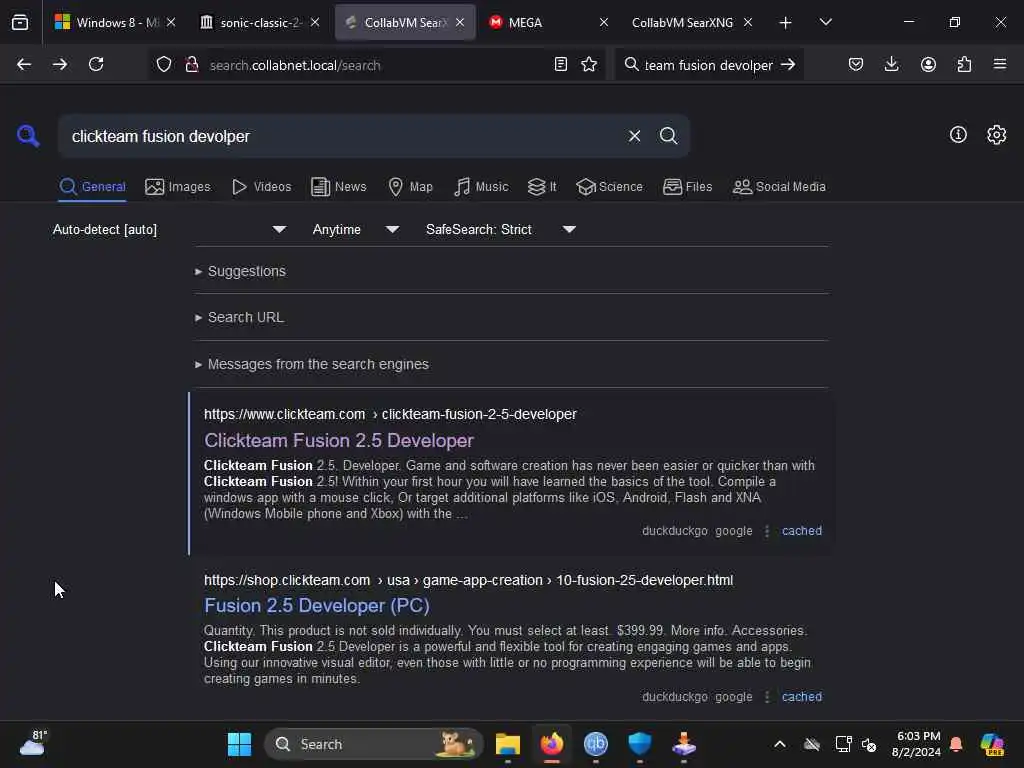Show hidden system tray icons
The width and height of the screenshot is (1024, 768).
pos(780,744)
